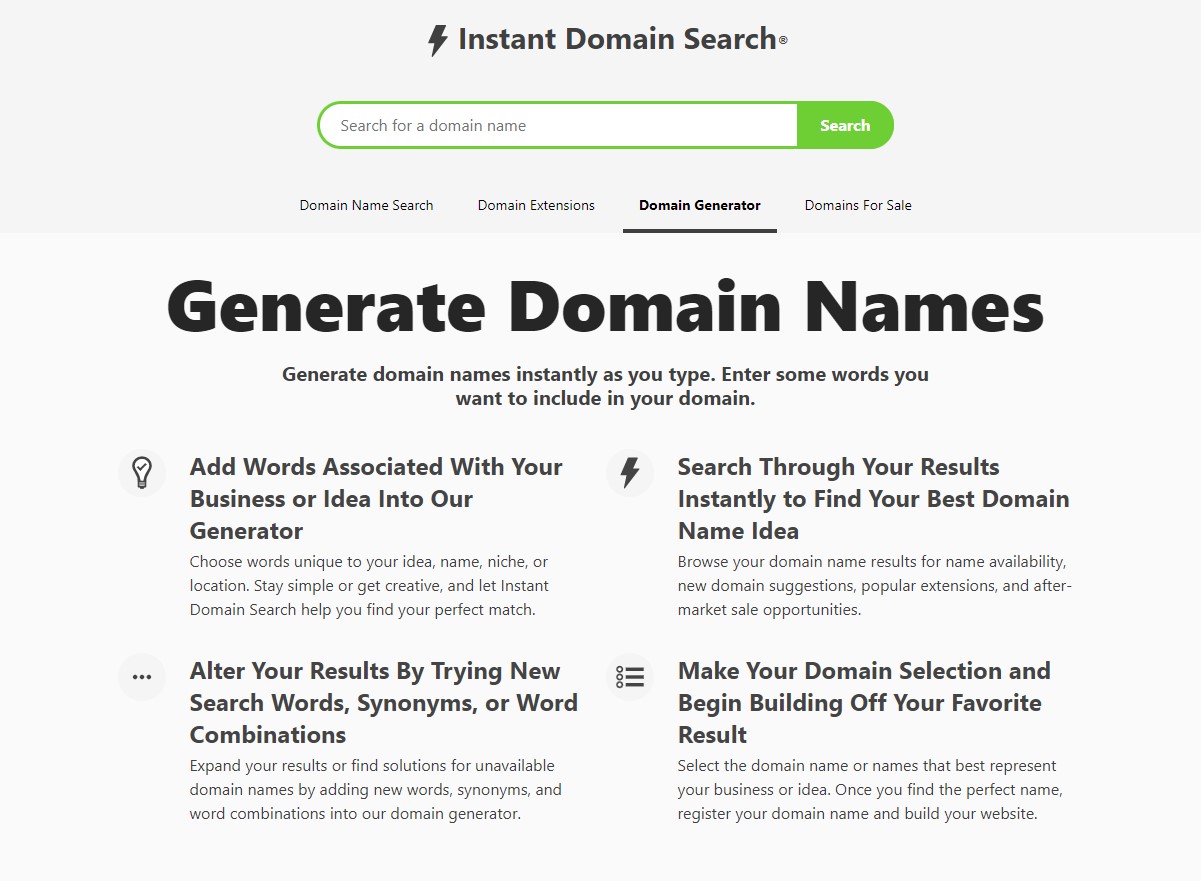Click the three-dots ellipsis icon

tap(142, 677)
